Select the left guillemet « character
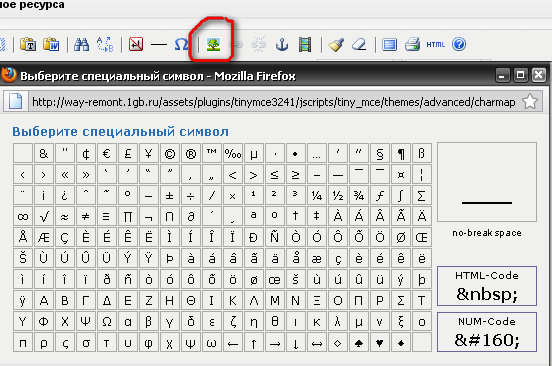552x366 pixels. (x=65, y=174)
